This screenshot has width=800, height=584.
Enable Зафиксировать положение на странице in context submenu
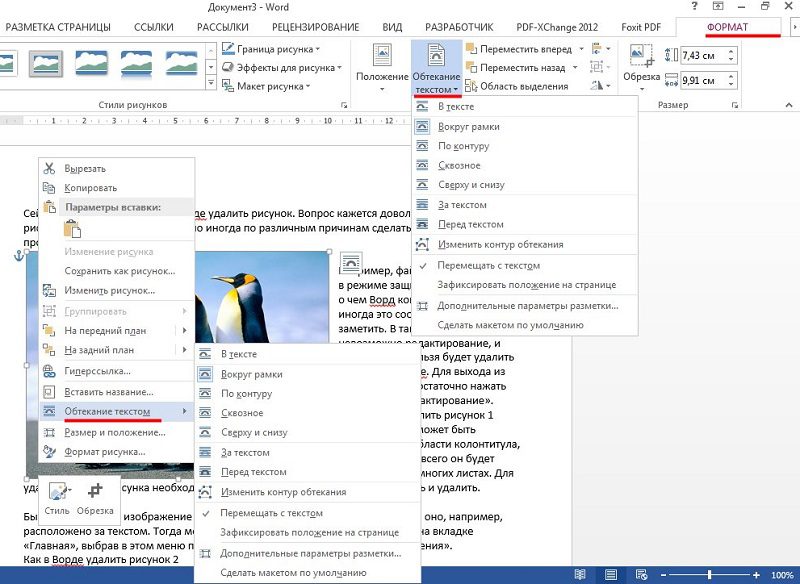pos(308,532)
